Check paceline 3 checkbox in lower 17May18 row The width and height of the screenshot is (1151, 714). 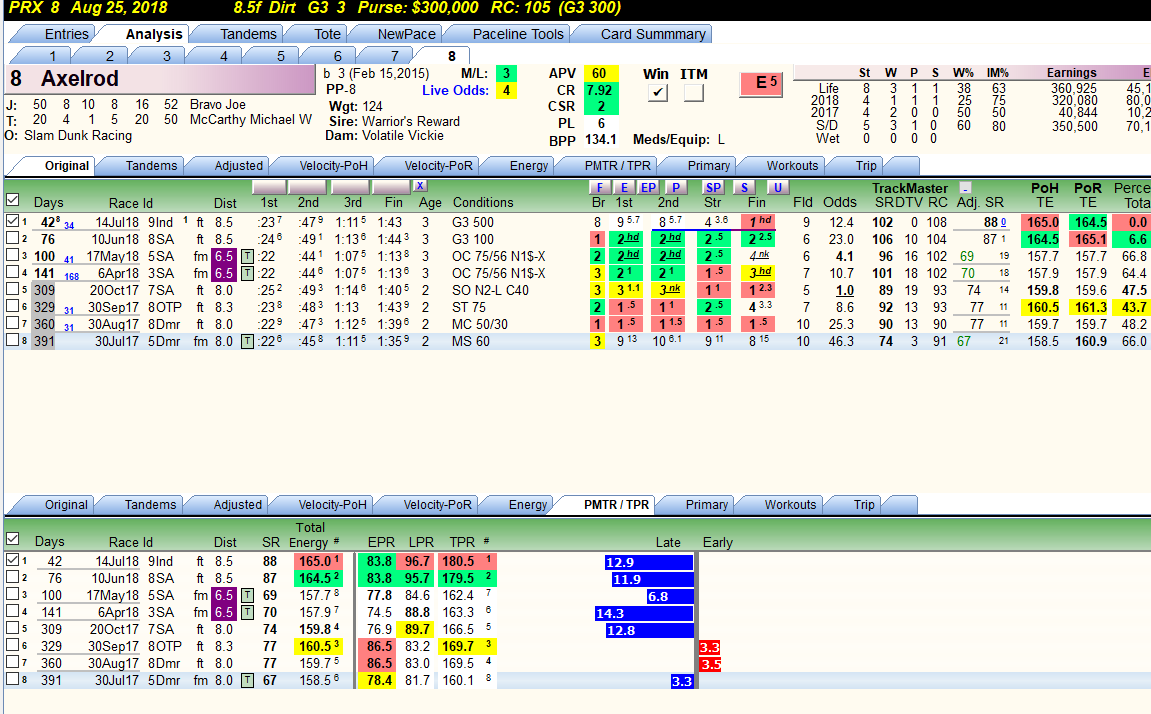pos(12,594)
